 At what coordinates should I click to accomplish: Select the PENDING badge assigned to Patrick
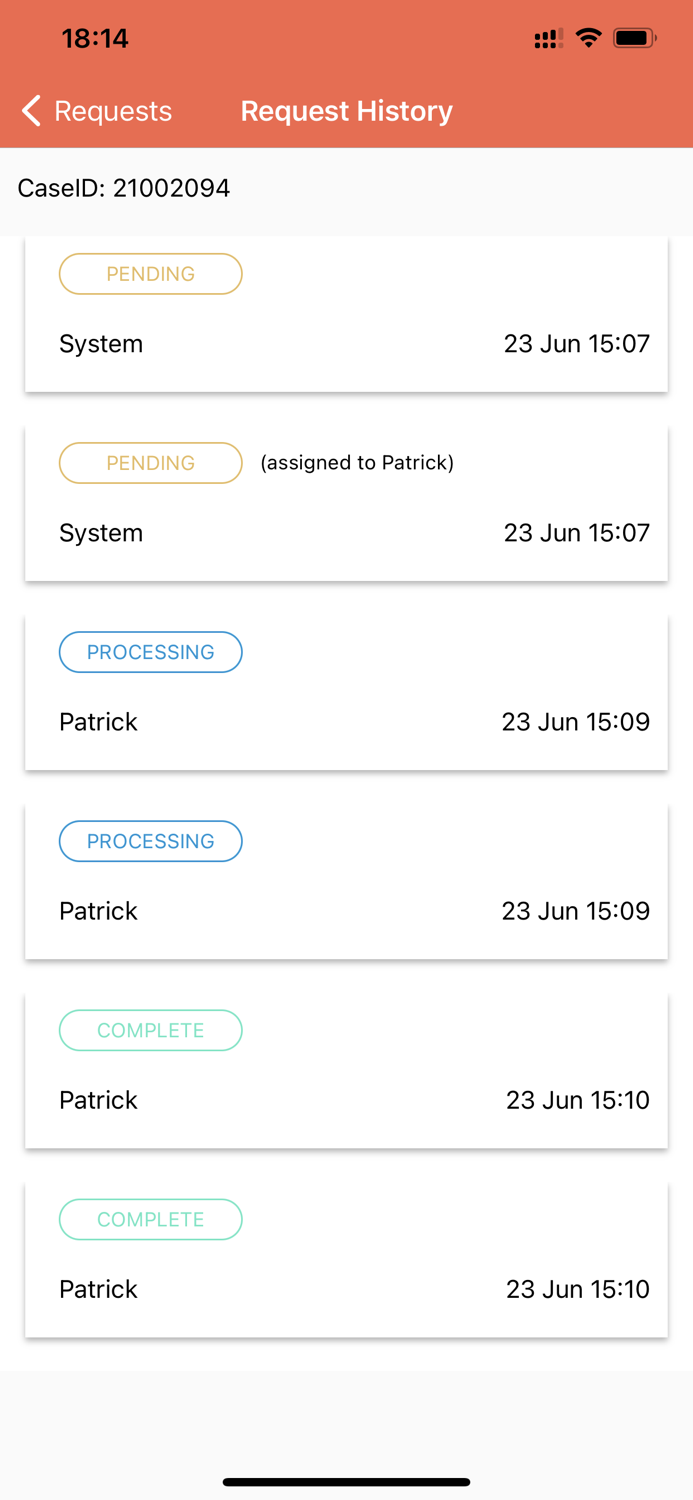(150, 462)
